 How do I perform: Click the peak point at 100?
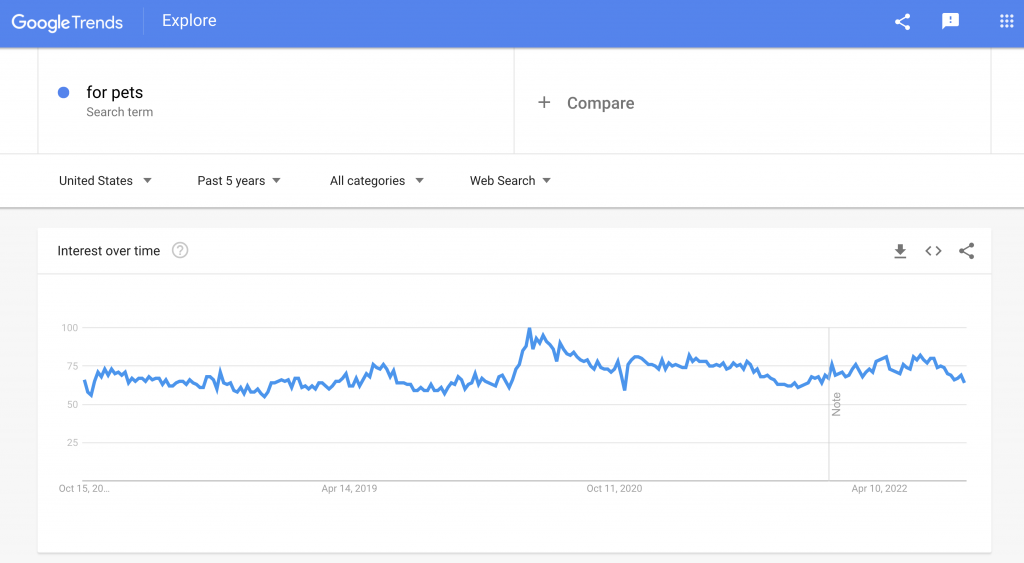click(x=530, y=329)
